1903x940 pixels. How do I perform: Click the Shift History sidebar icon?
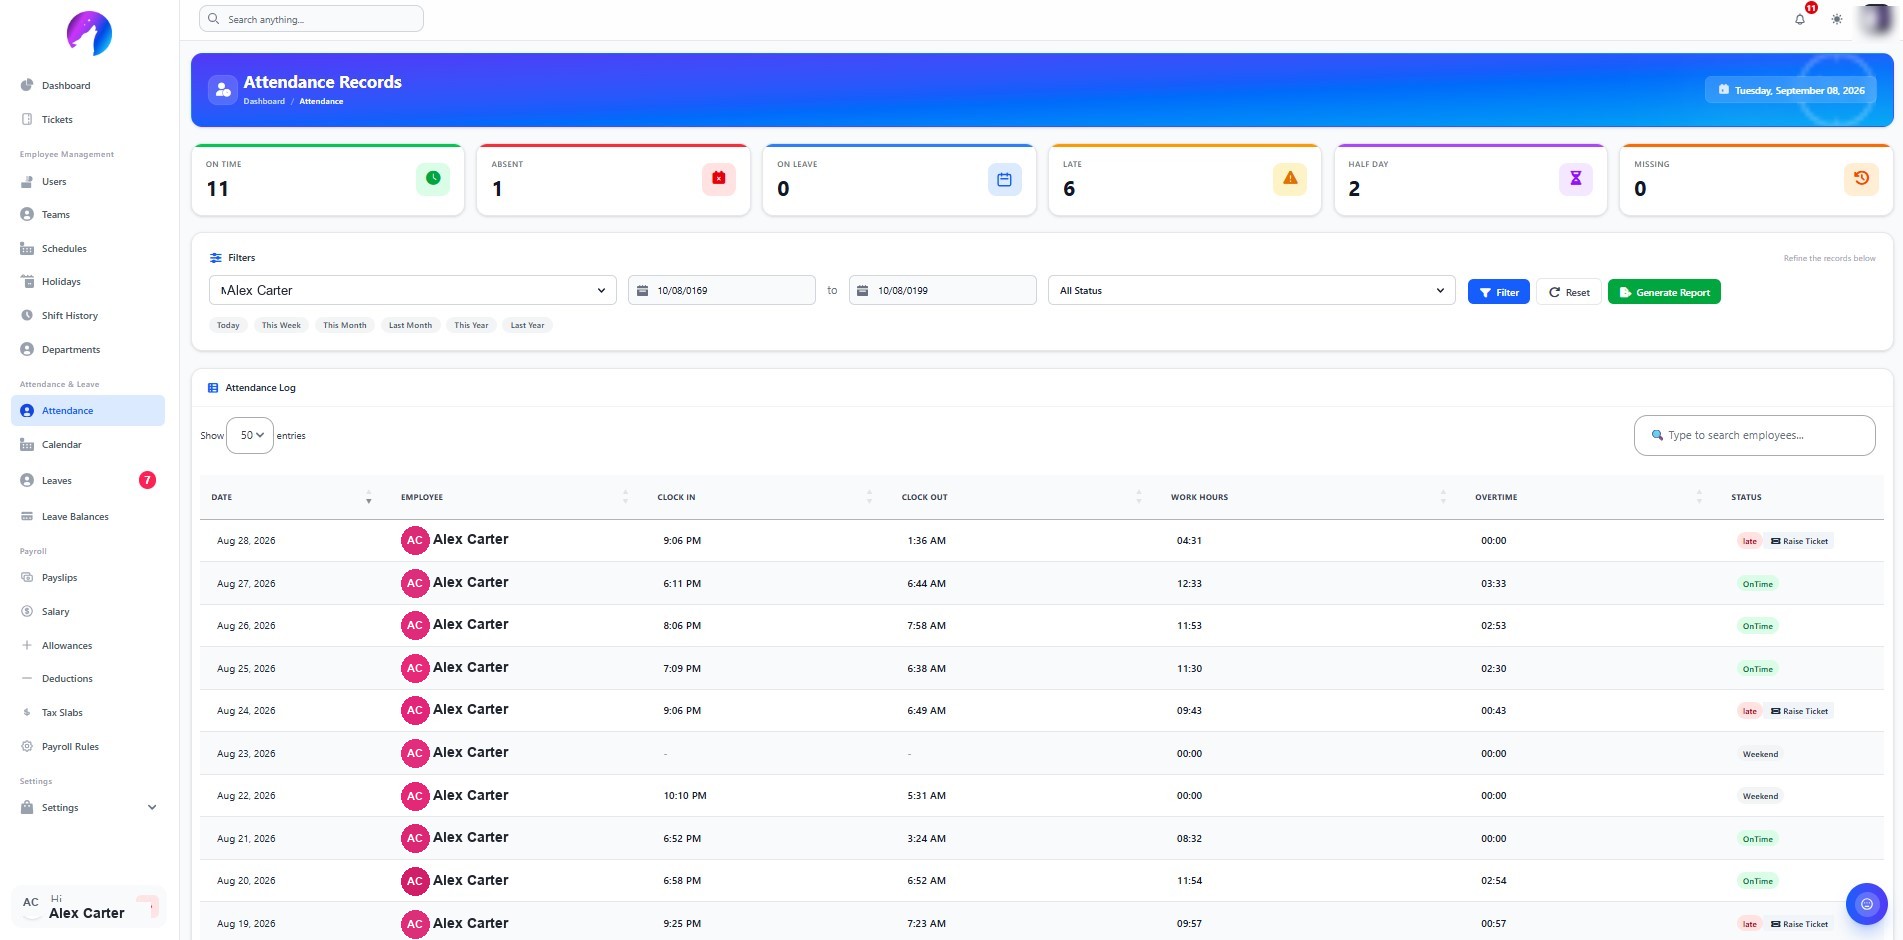(27, 315)
